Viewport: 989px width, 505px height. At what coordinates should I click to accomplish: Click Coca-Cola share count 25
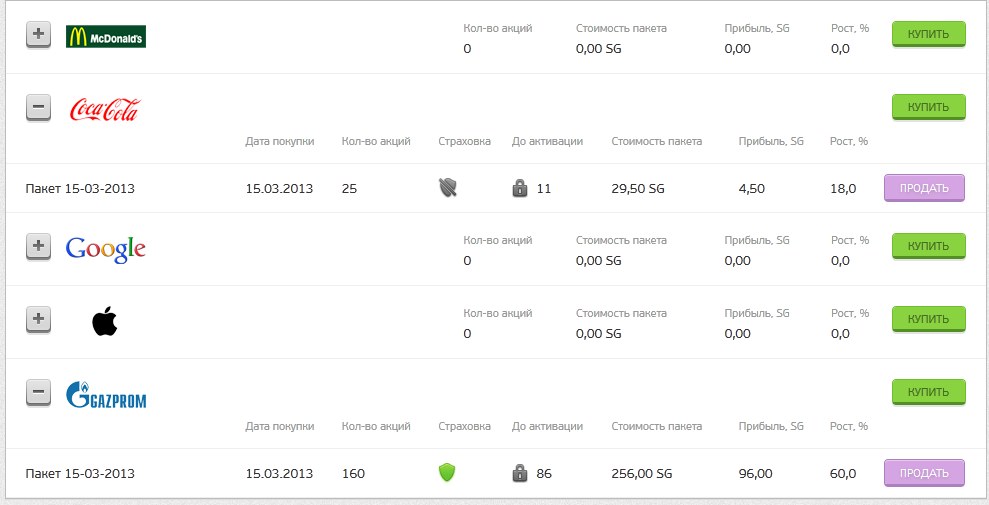[349, 189]
